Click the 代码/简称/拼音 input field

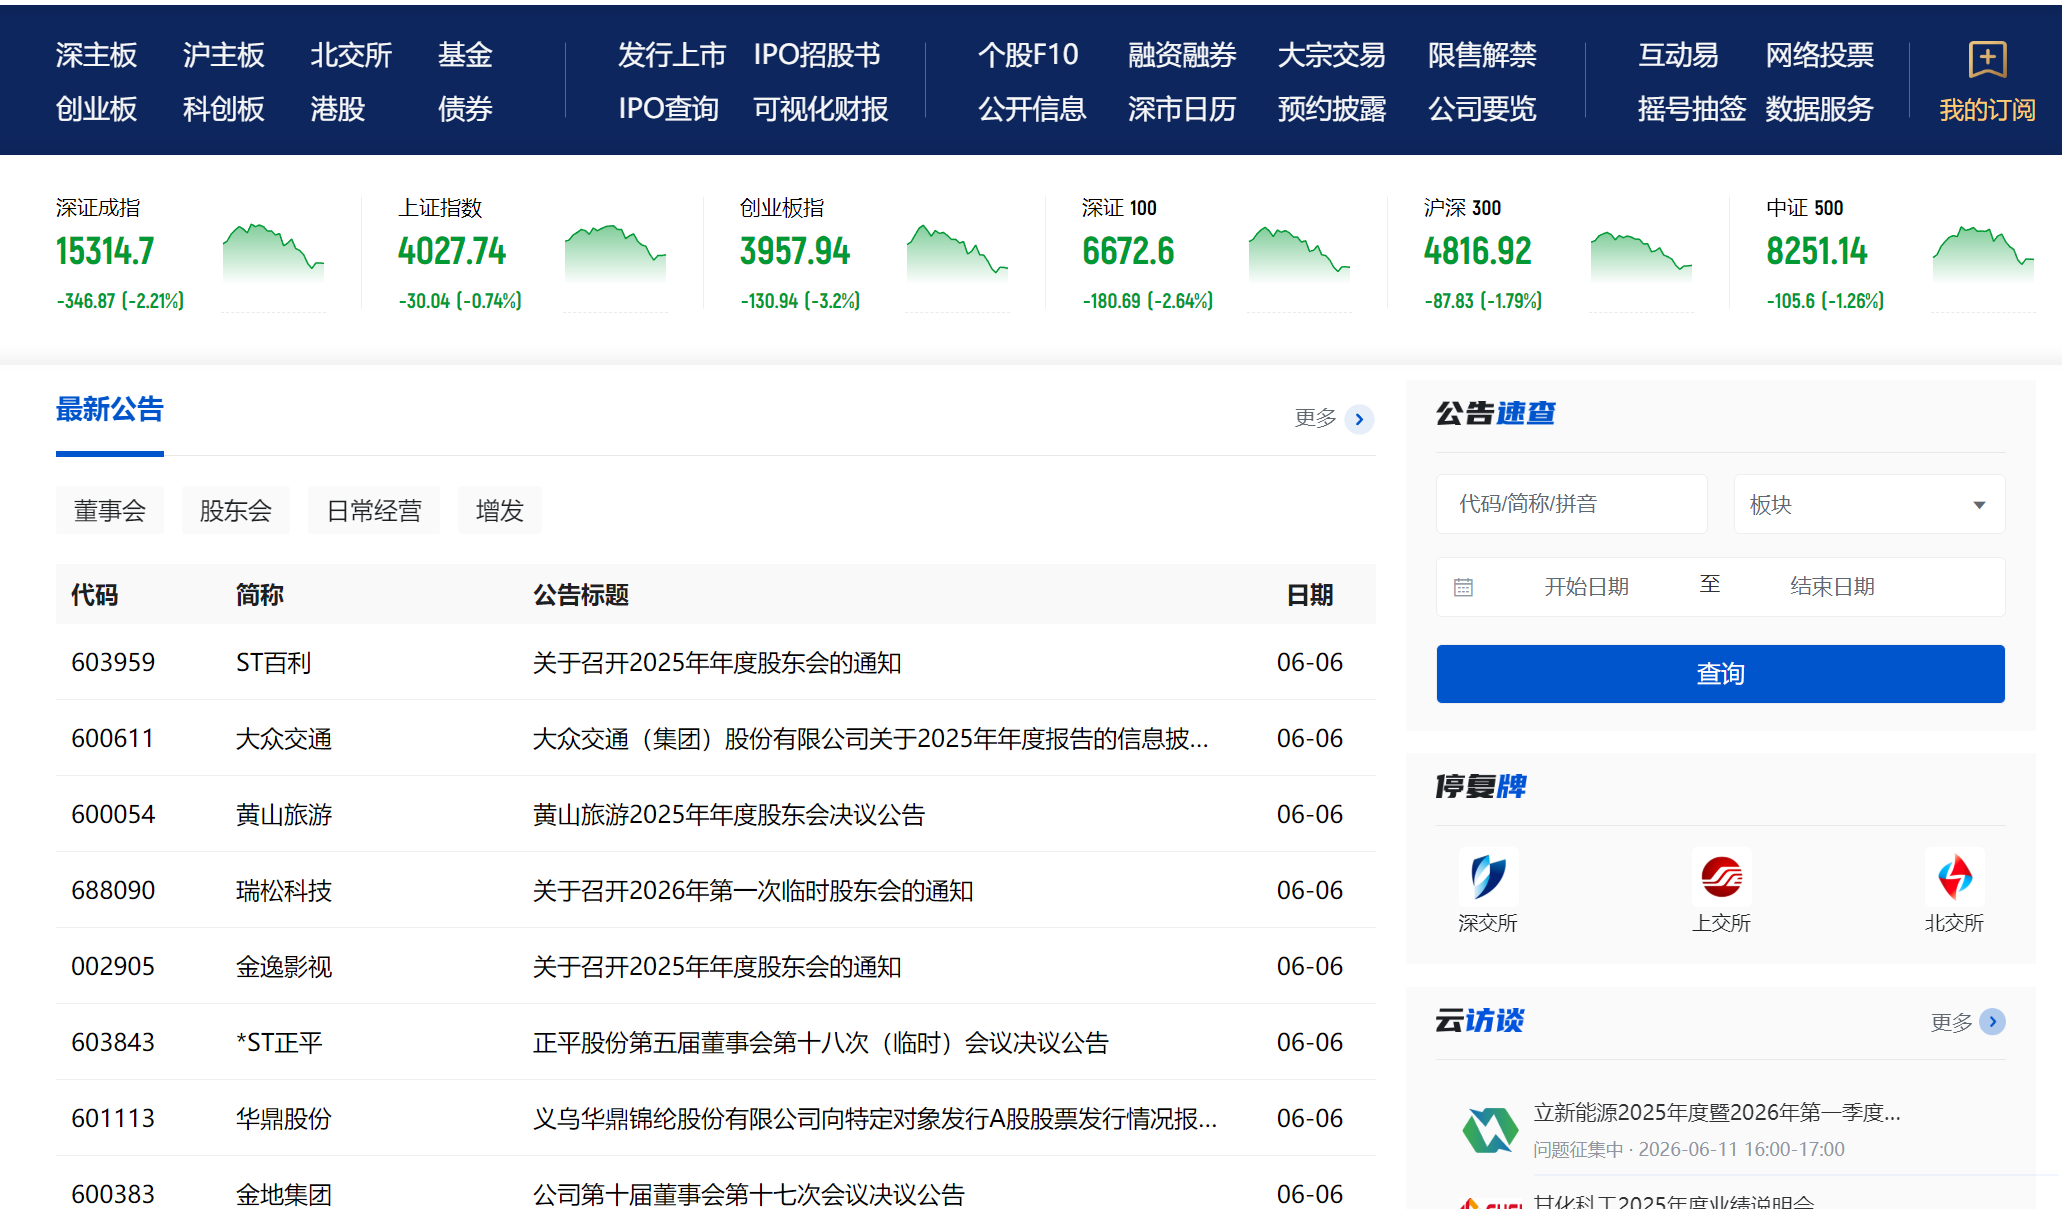[x=1572, y=504]
